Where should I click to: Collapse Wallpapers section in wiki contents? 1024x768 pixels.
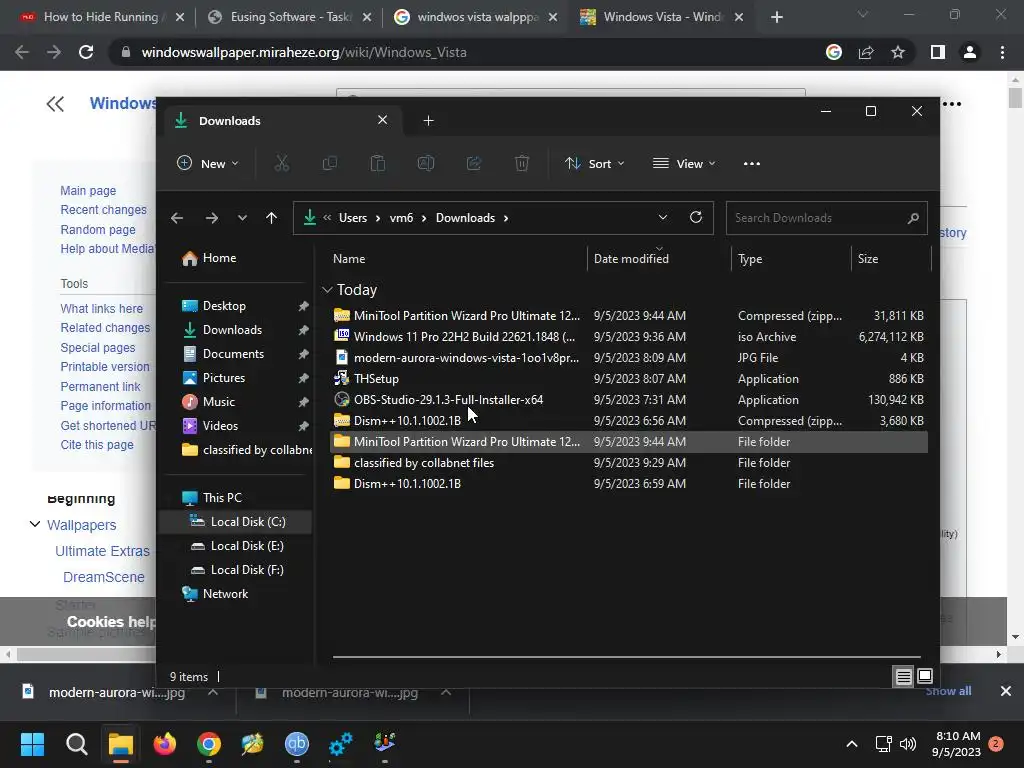pyautogui.click(x=35, y=524)
